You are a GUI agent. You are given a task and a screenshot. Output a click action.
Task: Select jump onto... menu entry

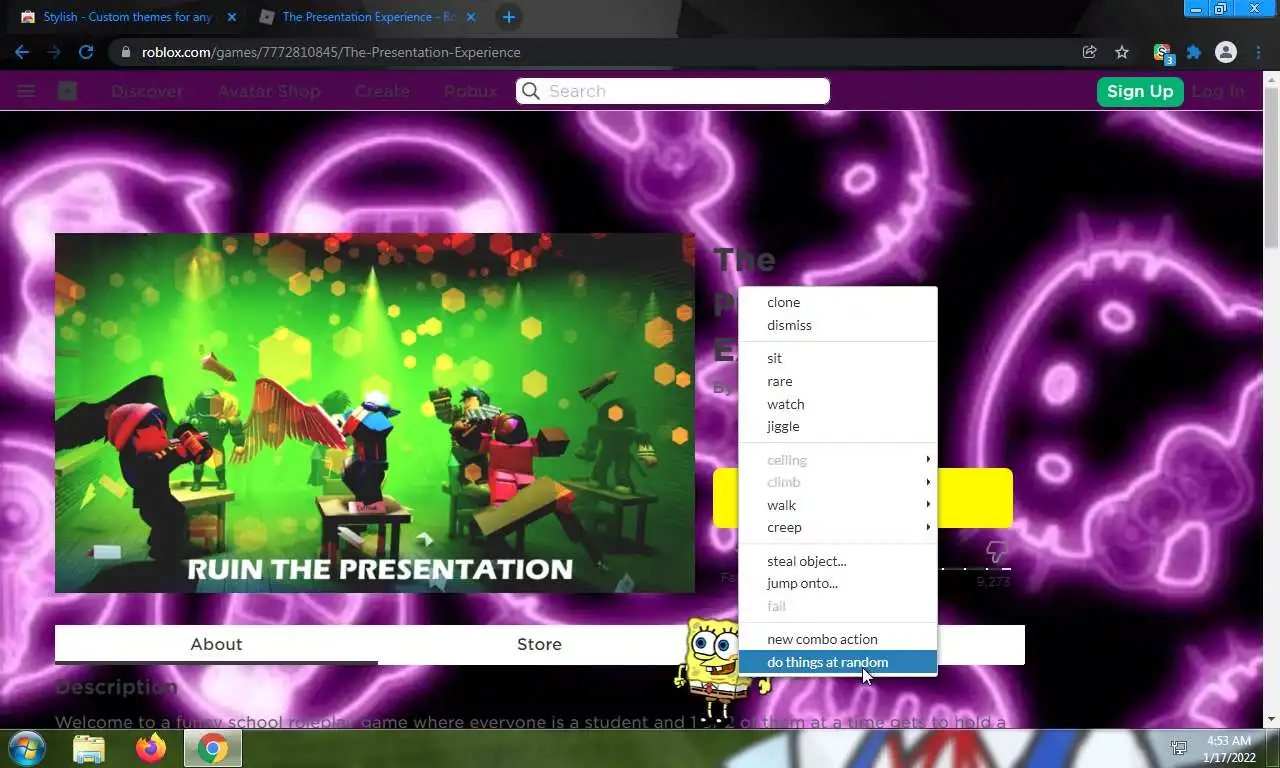(837, 583)
